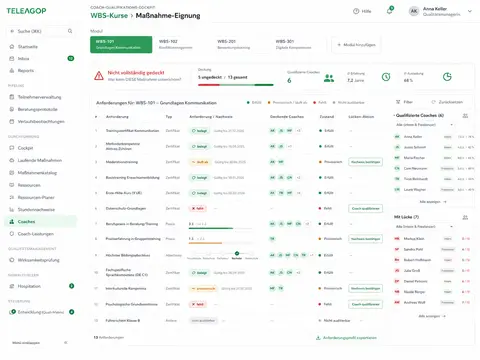The width and height of the screenshot is (480, 360).
Task: Click Nachweis bestätigen for Interkulturelle Kompetenz
Action: (365, 288)
